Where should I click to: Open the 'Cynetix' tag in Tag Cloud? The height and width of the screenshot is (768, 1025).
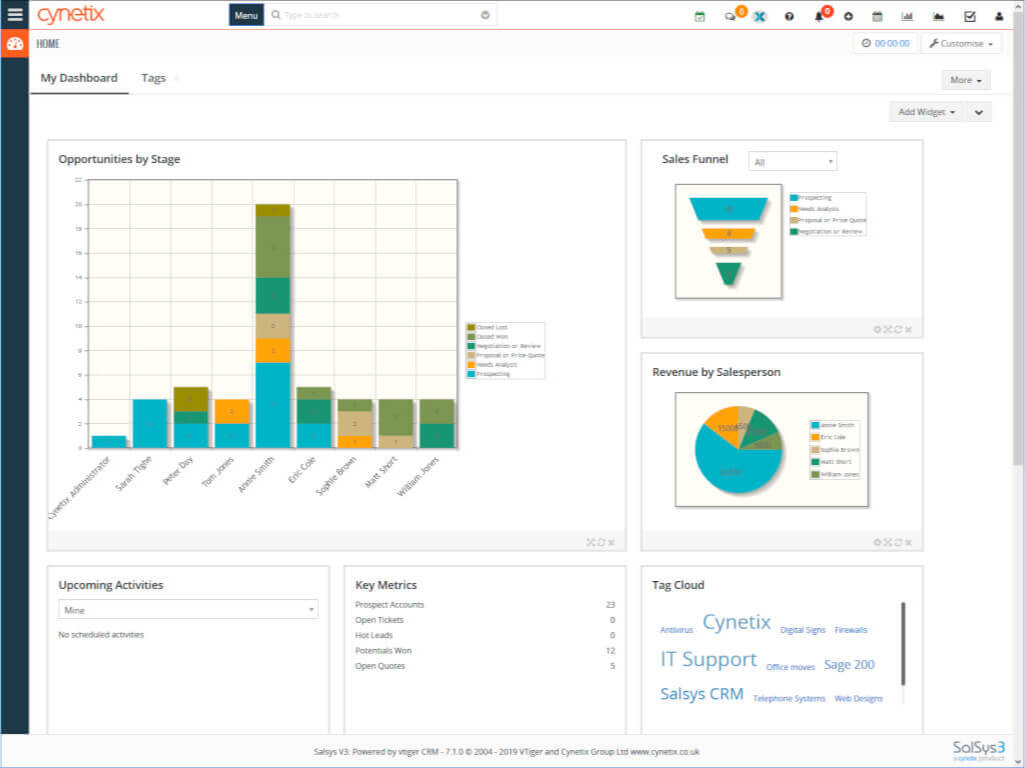(x=737, y=622)
